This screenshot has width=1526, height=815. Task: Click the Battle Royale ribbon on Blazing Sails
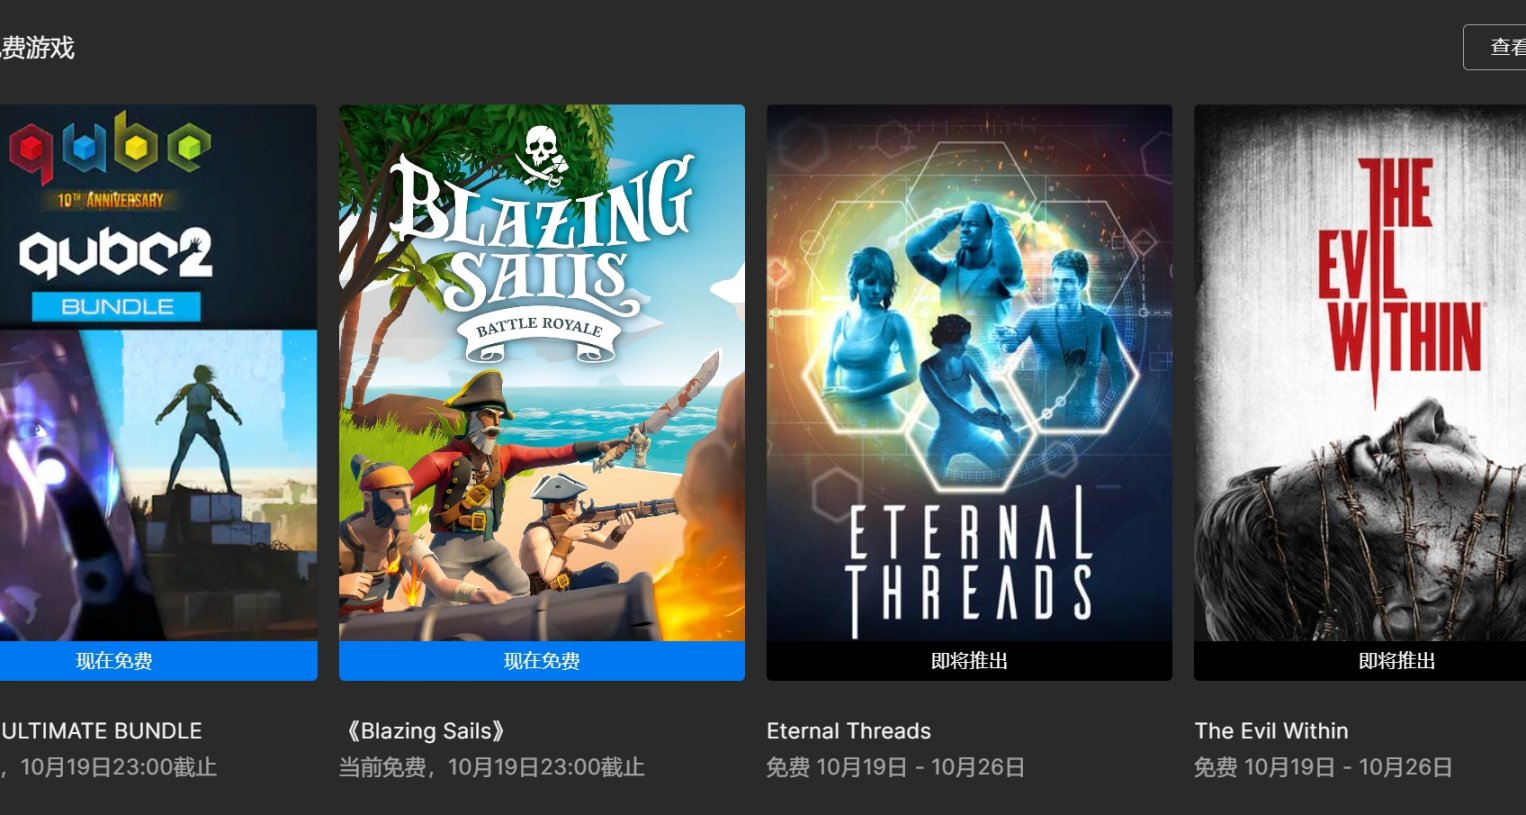pos(539,334)
